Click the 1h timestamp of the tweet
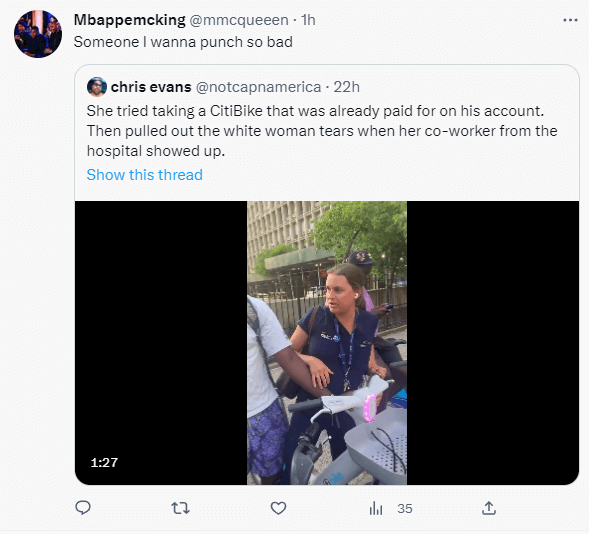The width and height of the screenshot is (589, 534). 308,20
